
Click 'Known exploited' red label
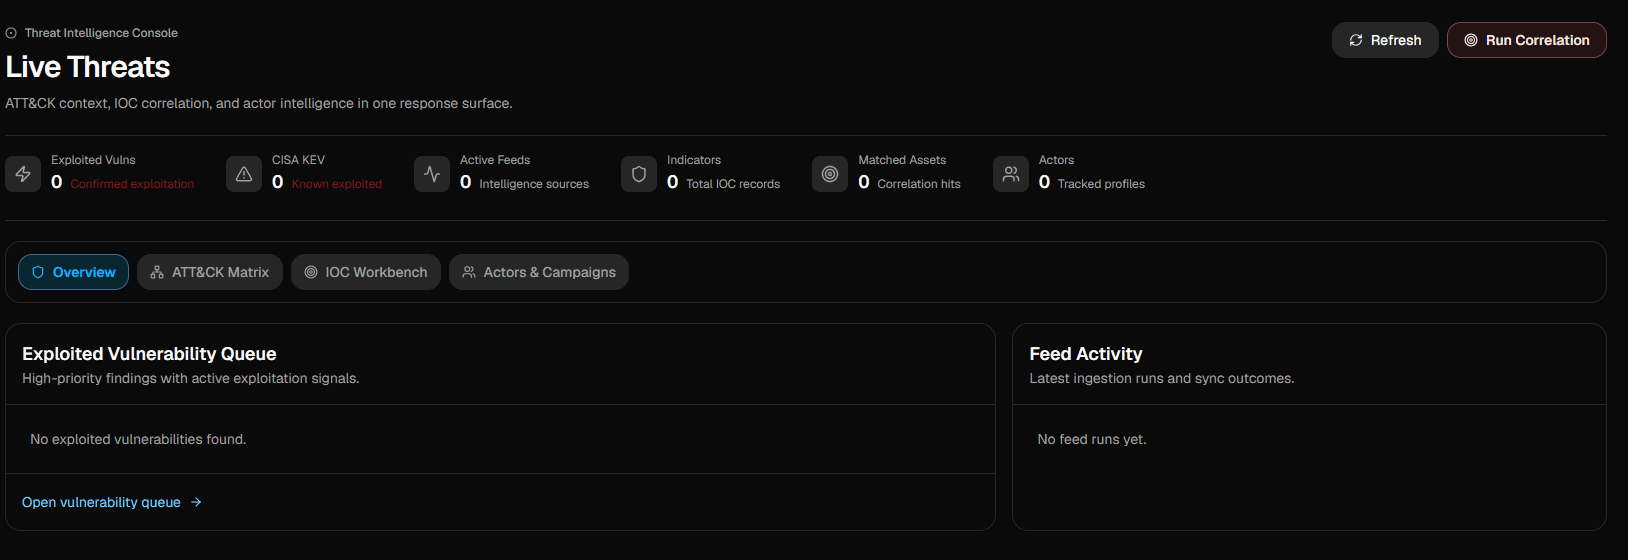coord(337,184)
